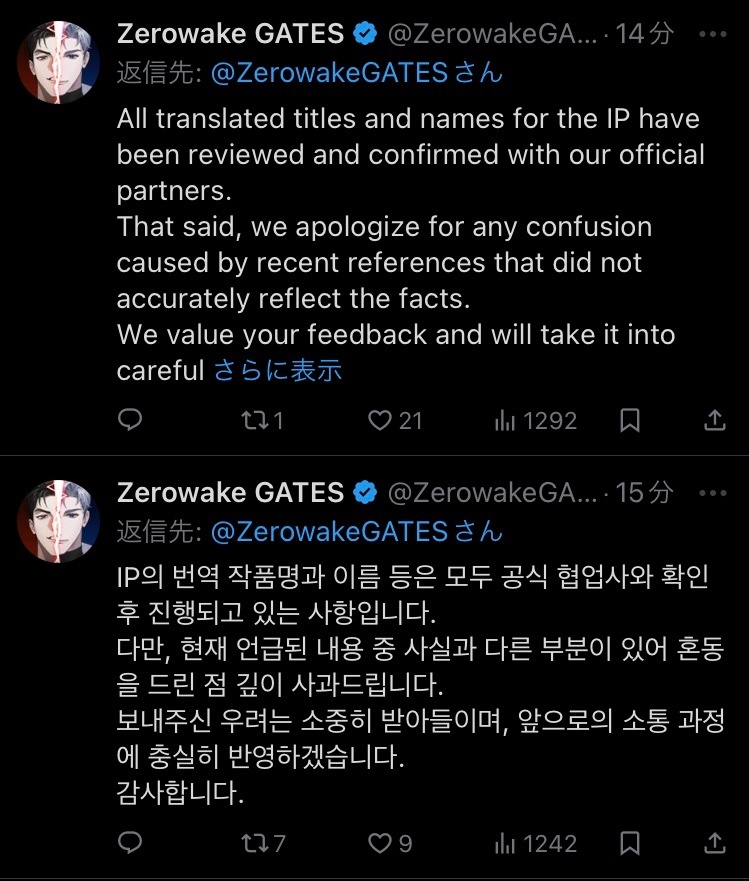Reply to the Korean tweet

point(130,844)
